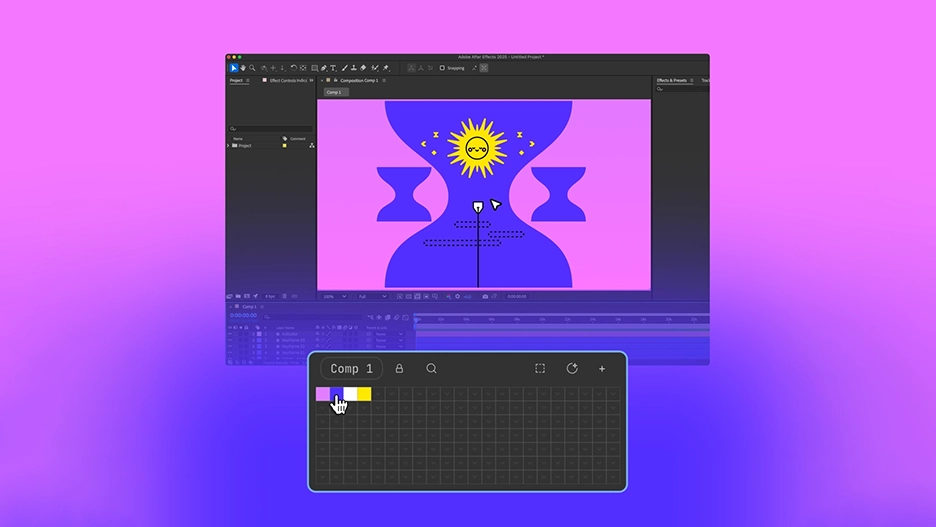Click the preview timecode in viewer footer

(517, 297)
